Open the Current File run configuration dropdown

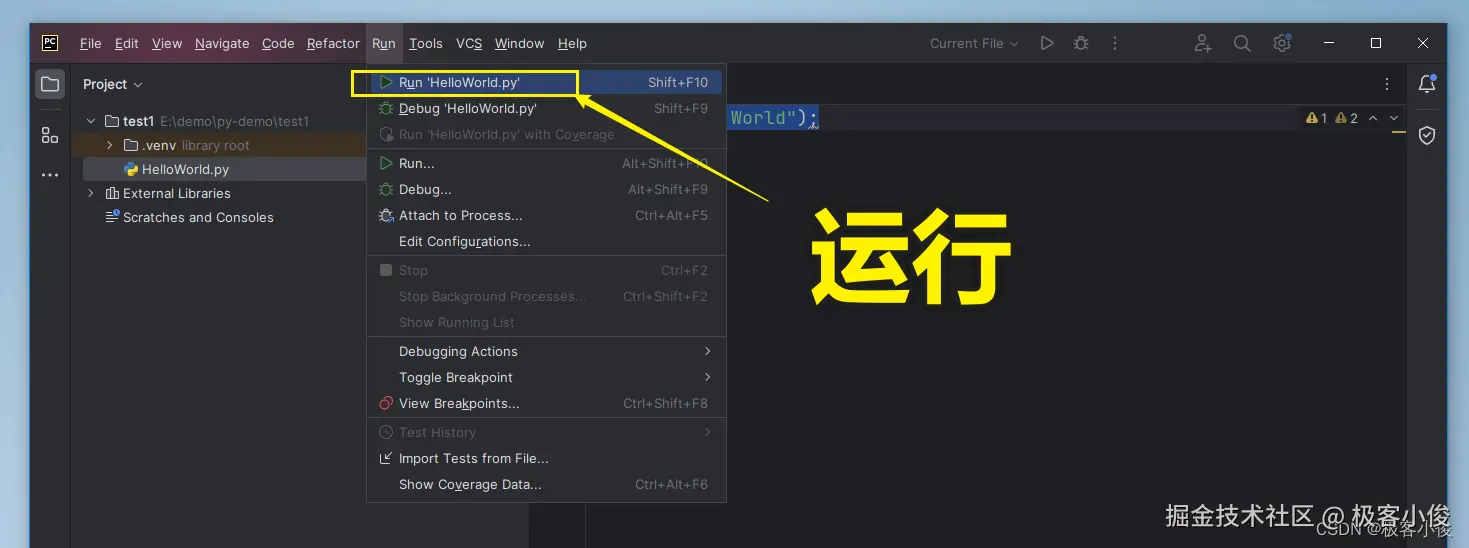click(x=974, y=43)
